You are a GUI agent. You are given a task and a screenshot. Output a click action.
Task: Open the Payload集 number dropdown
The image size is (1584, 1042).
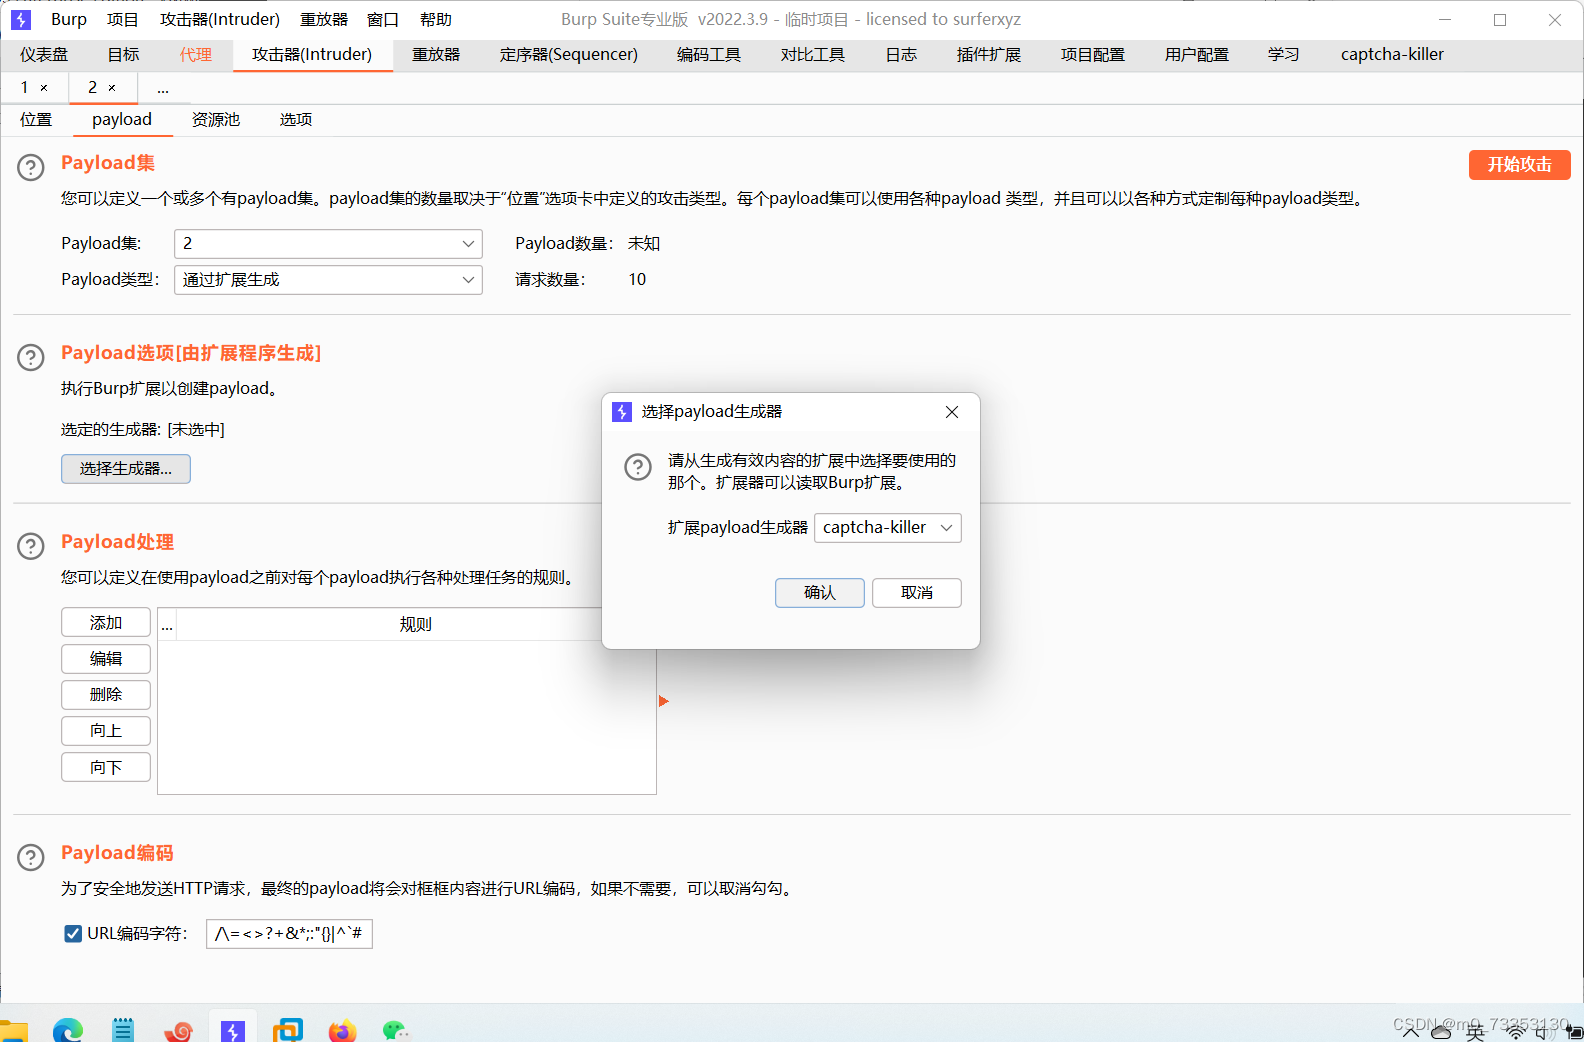pyautogui.click(x=328, y=244)
